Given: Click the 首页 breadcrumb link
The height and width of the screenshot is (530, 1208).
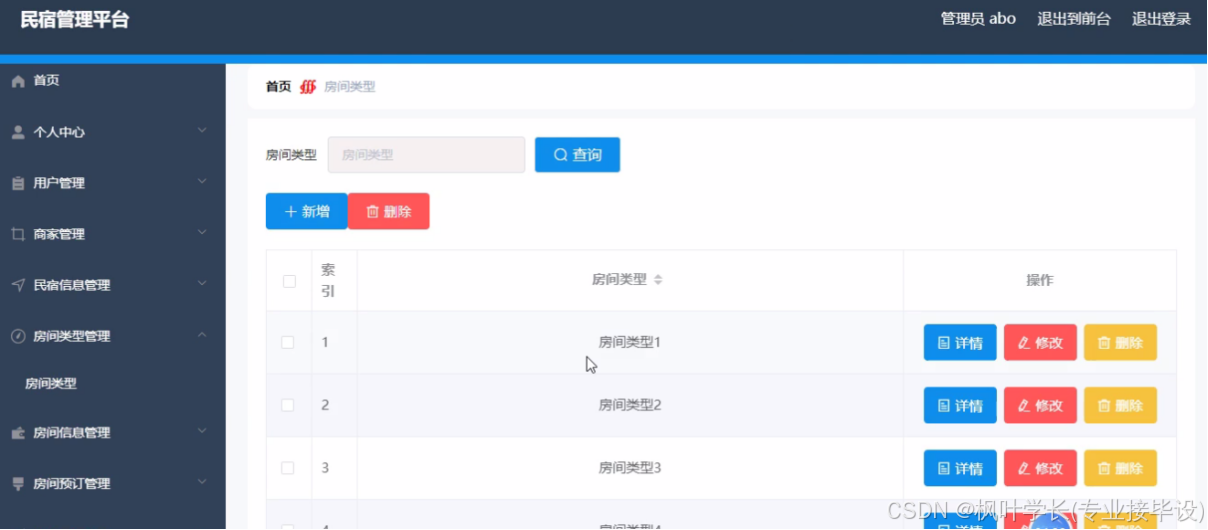Looking at the screenshot, I should tap(278, 87).
